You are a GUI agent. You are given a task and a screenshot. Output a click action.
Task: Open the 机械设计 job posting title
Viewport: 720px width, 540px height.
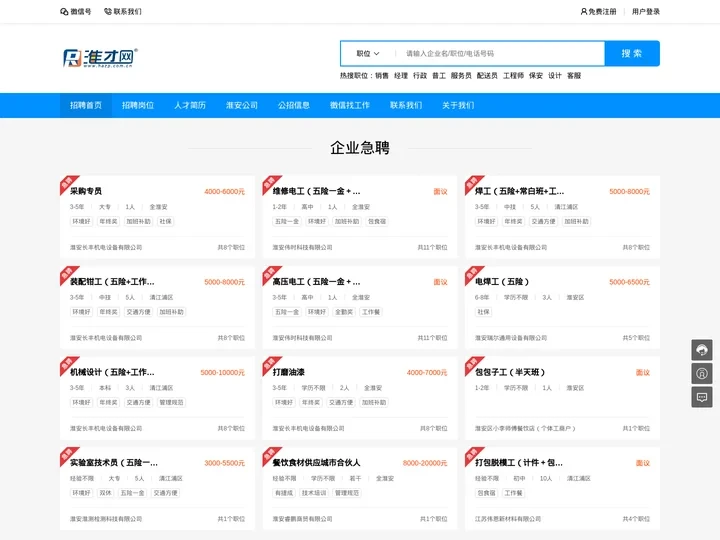tap(112, 372)
